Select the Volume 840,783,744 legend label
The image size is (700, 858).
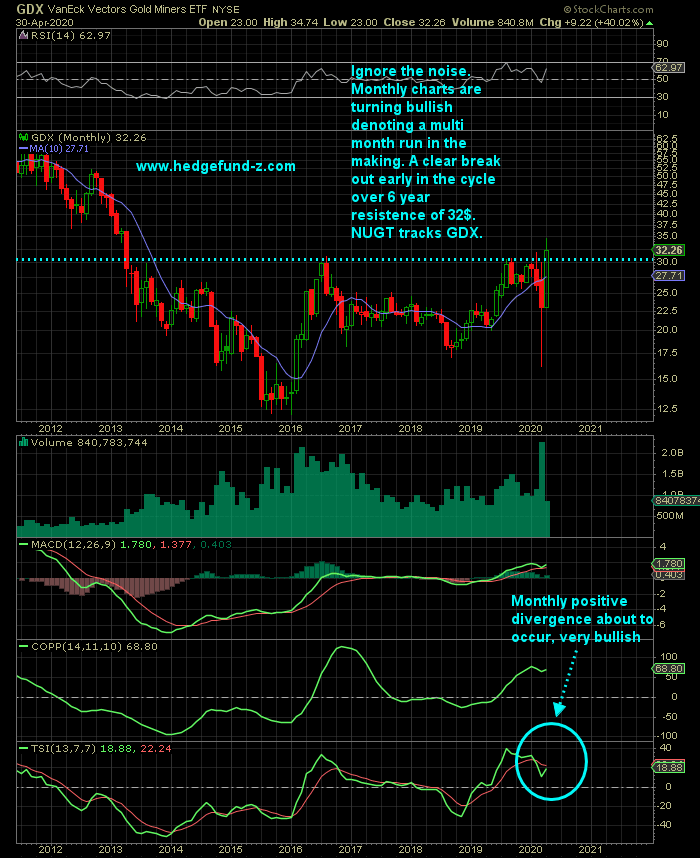89,442
